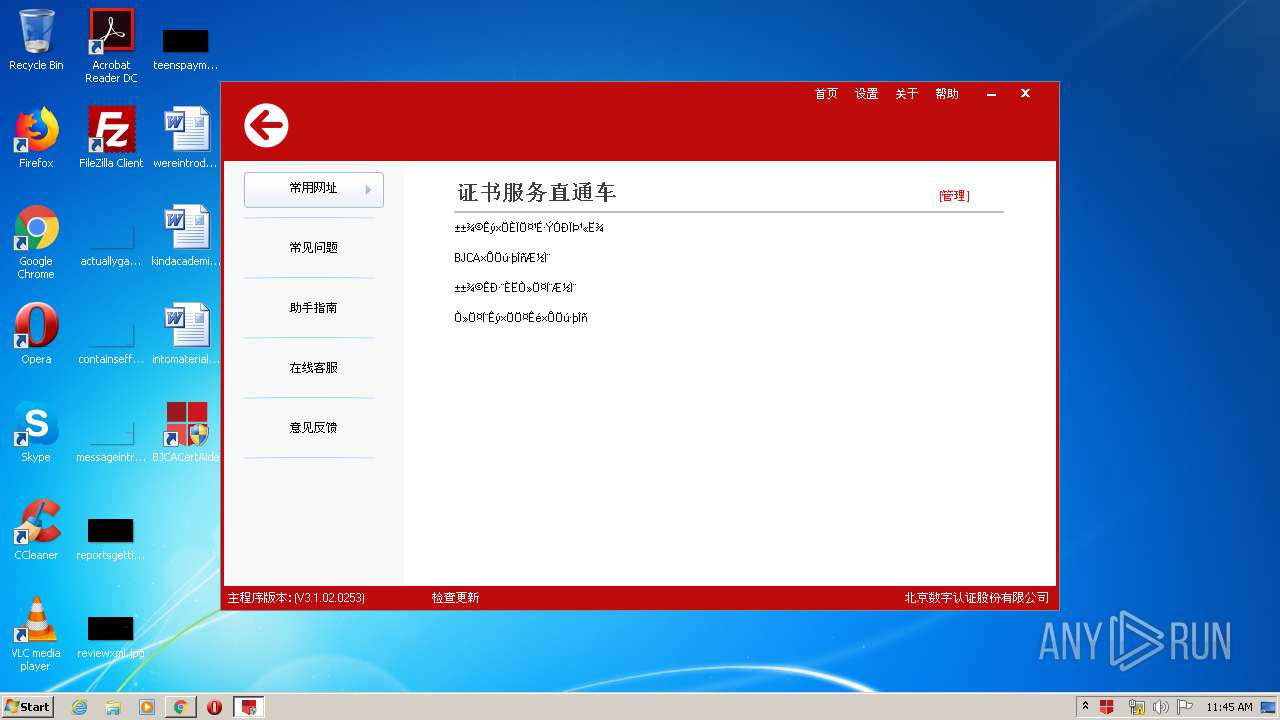This screenshot has height=720, width=1280.
Task: Open the intomaterial Word document icon
Action: pos(186,334)
